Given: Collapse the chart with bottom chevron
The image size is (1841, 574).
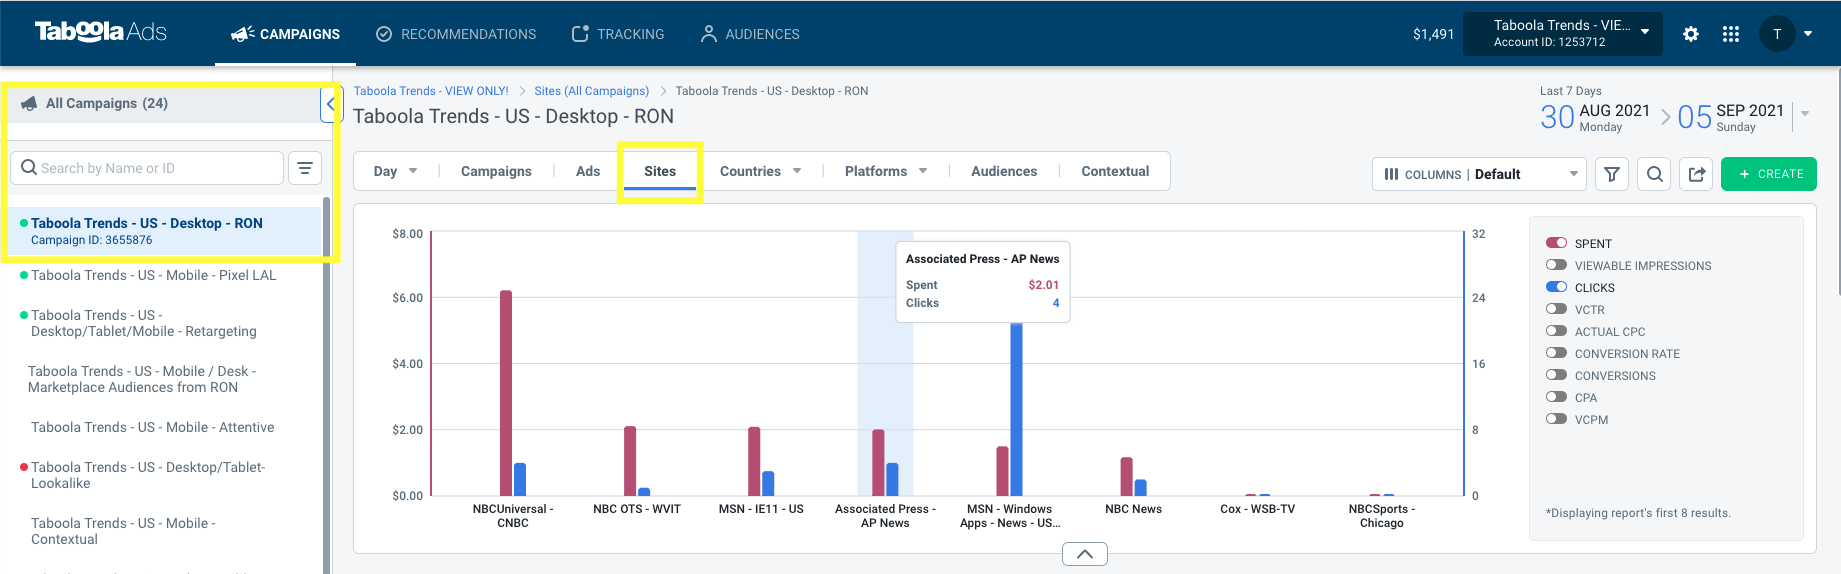Looking at the screenshot, I should pos(1085,553).
